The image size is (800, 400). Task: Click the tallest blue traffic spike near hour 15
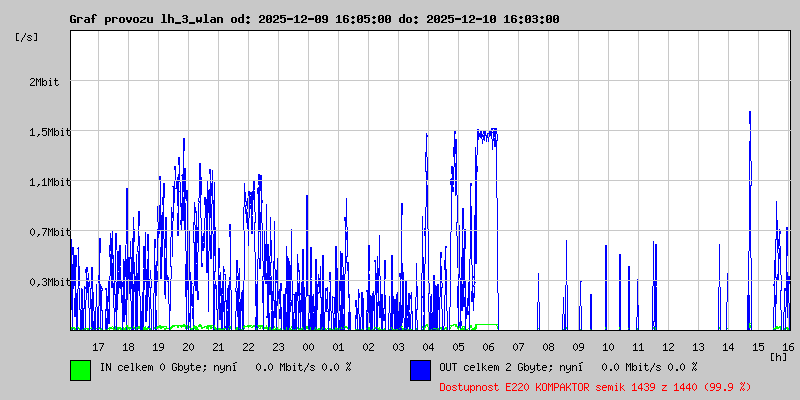(750, 219)
